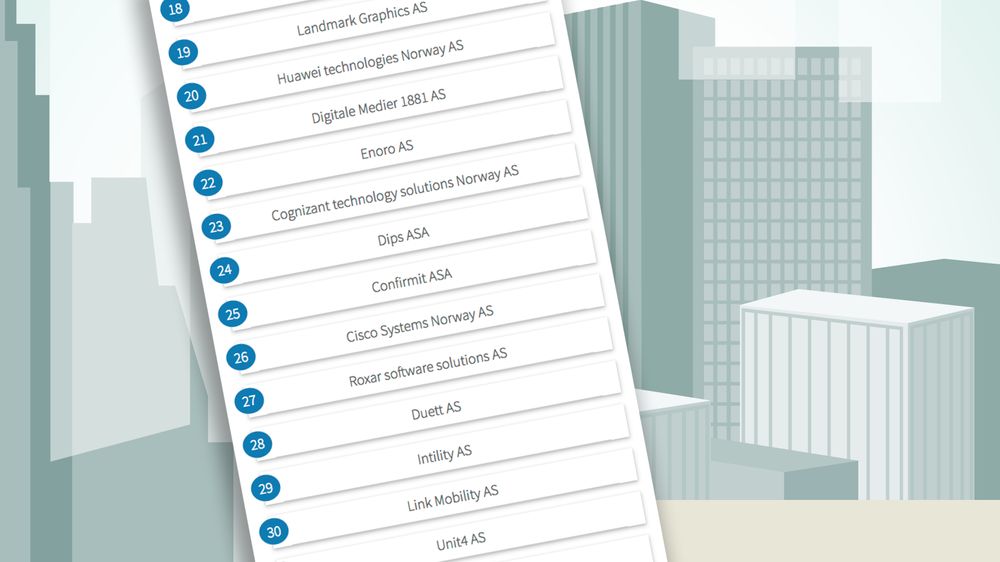The height and width of the screenshot is (562, 1000).
Task: Click the Huawei technologies Norway AS entry
Action: (x=370, y=62)
